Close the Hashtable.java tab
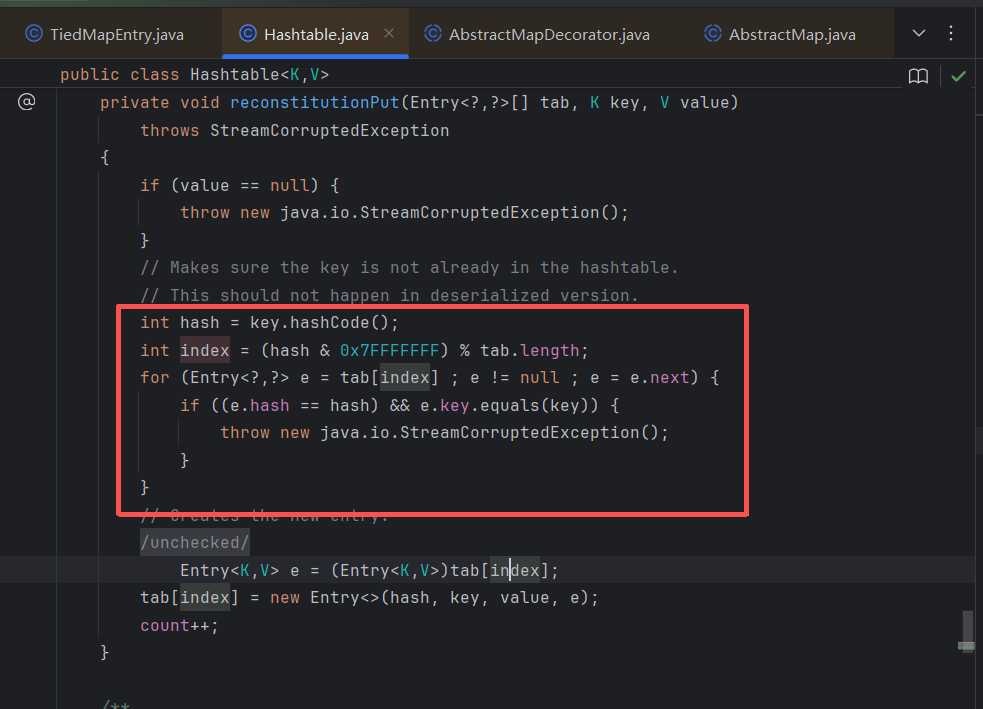Image resolution: width=983 pixels, height=709 pixels. (389, 33)
